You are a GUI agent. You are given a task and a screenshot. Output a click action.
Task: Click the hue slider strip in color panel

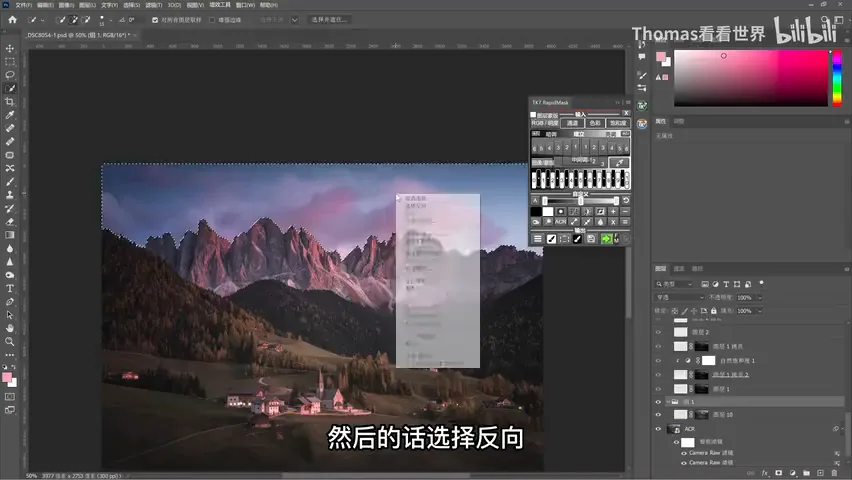(x=837, y=78)
